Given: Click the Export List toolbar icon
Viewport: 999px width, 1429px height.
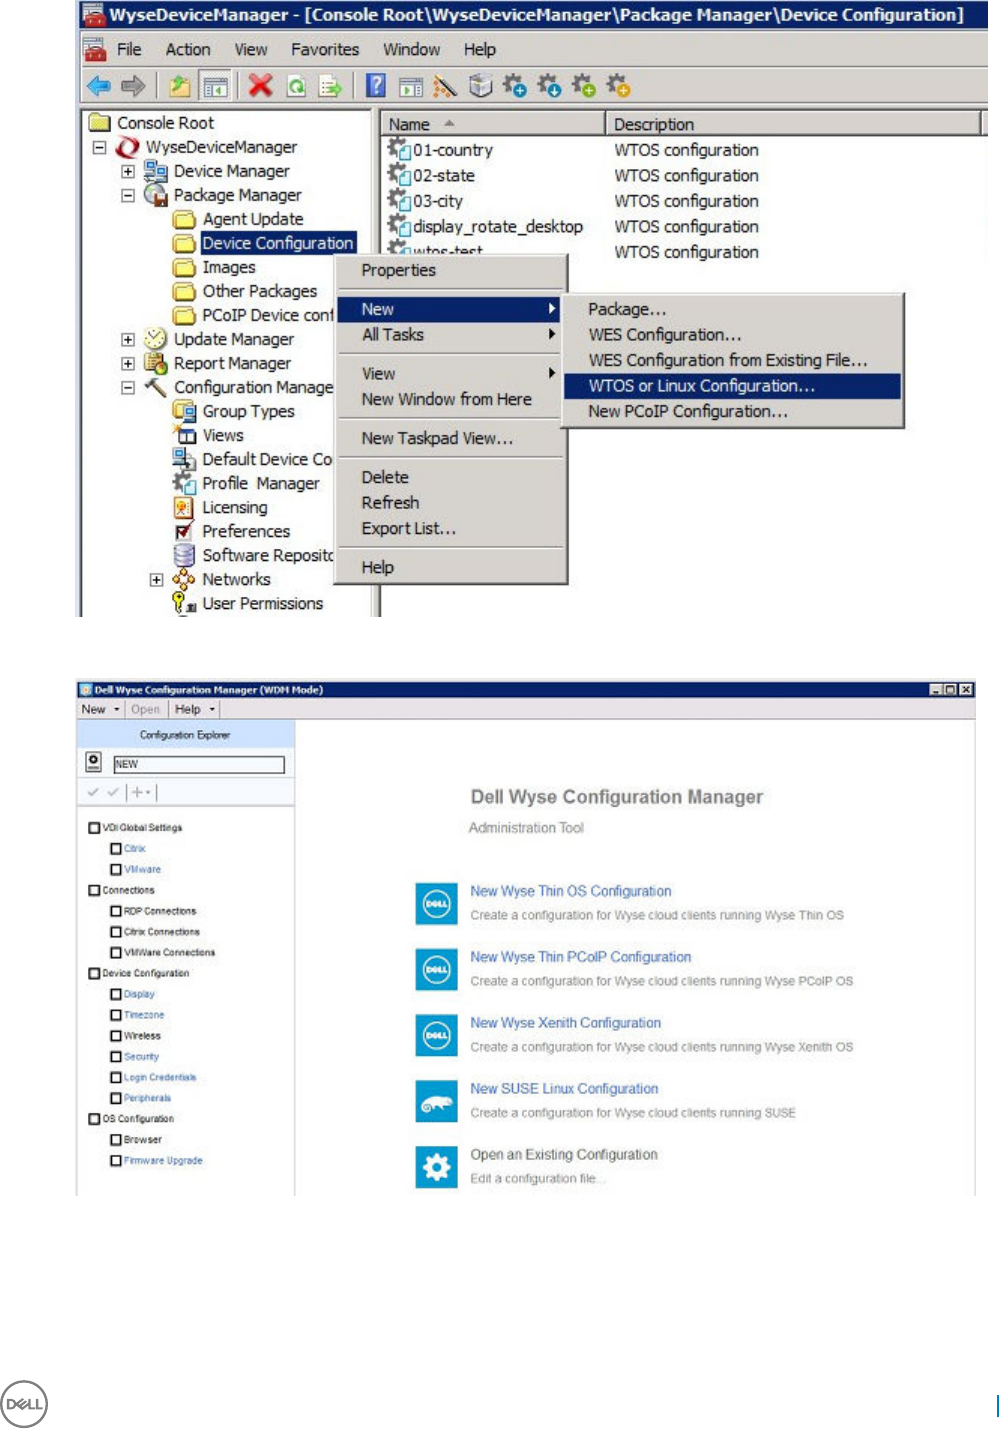Looking at the screenshot, I should [x=330, y=87].
